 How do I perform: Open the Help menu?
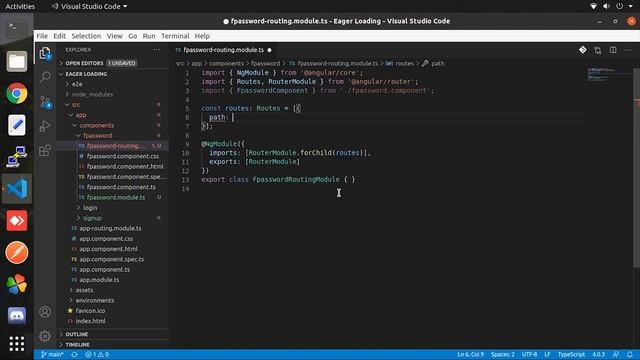[202, 36]
